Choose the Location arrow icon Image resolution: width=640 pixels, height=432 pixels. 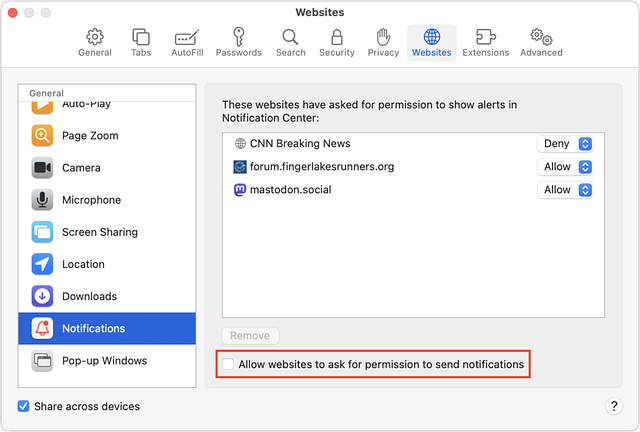tap(42, 264)
